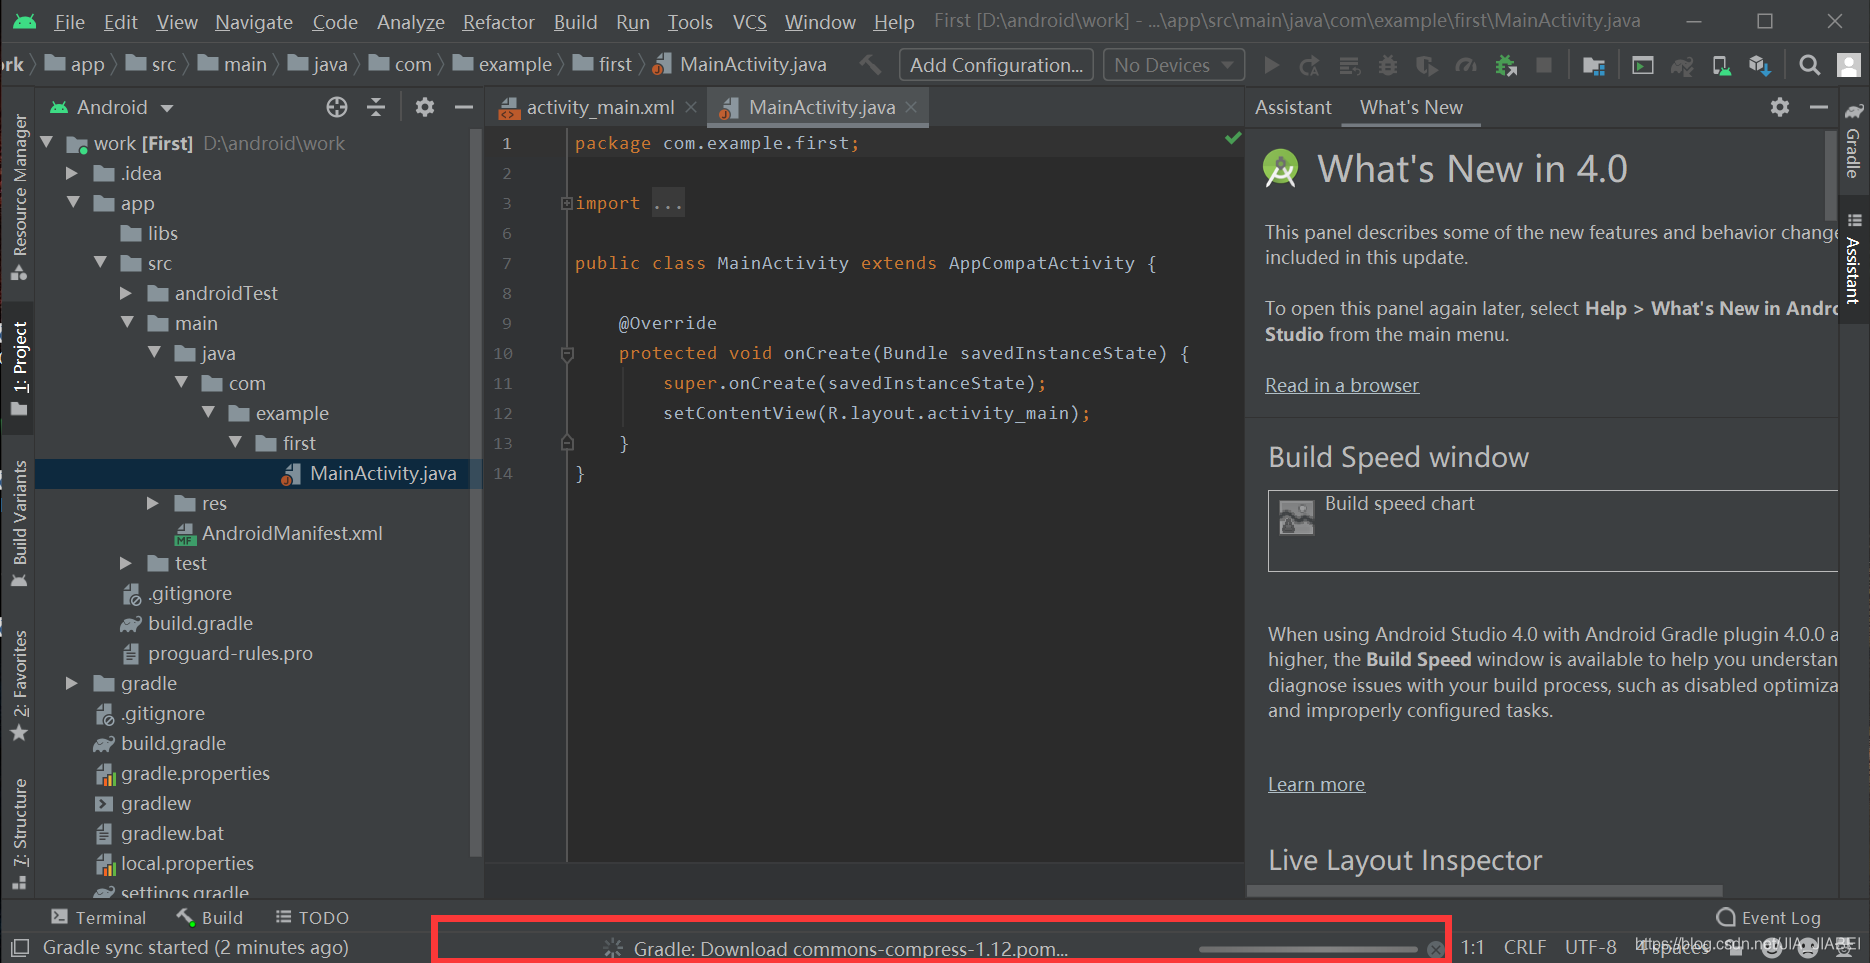
Task: Expand the res folder arrow
Action: (153, 503)
